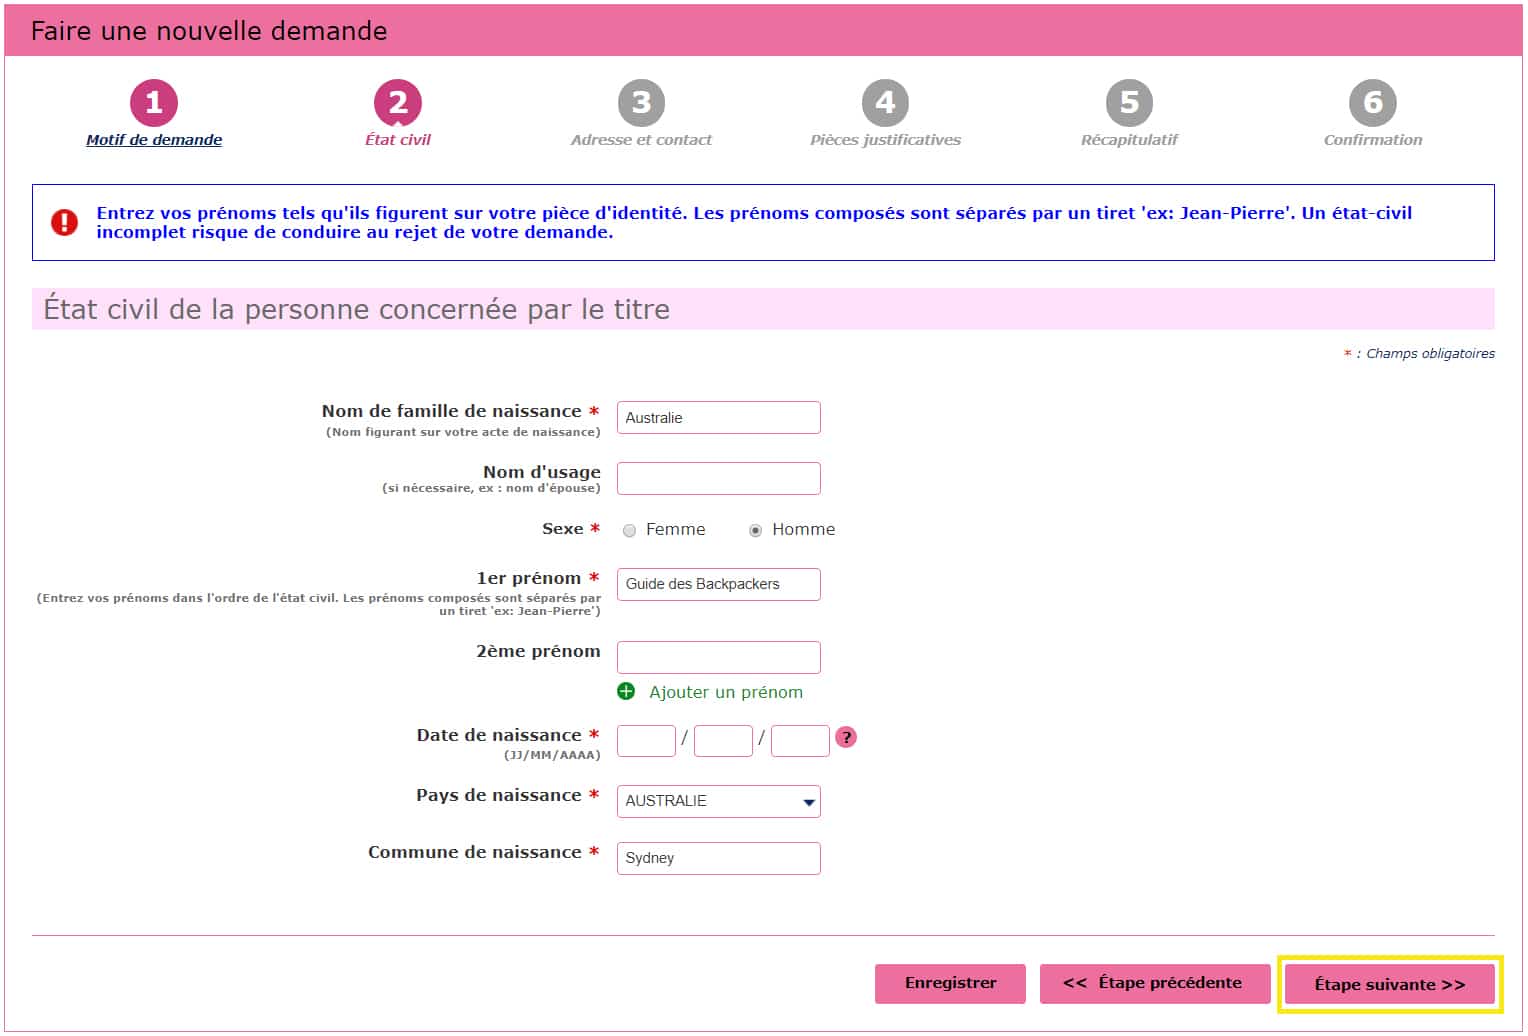Click the 'Date de naissance' label

[498, 735]
